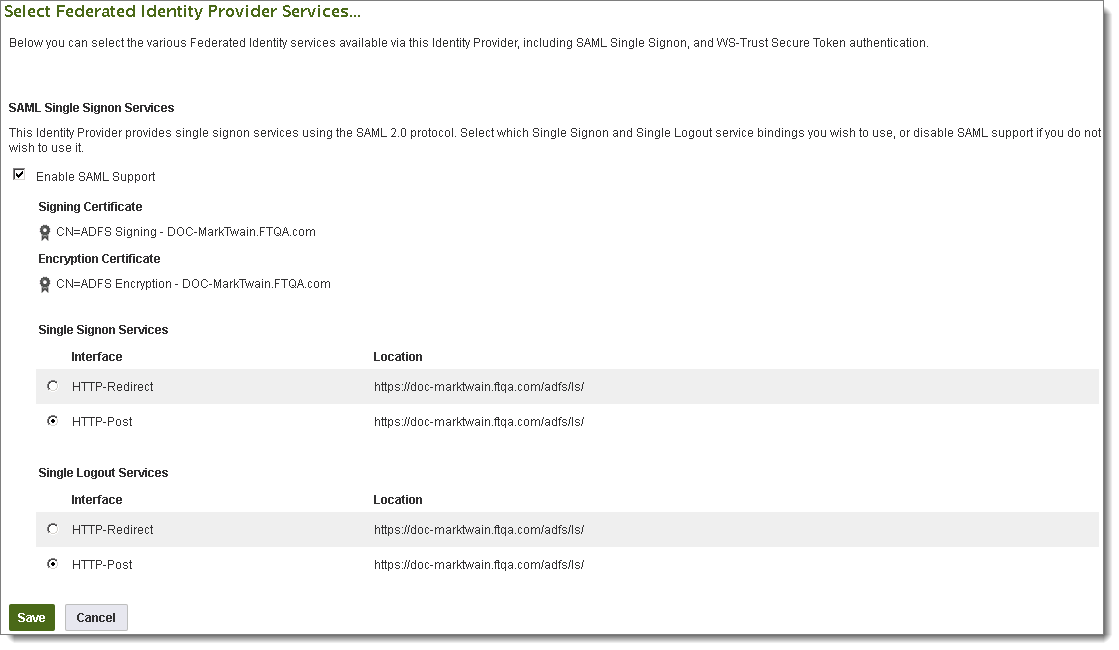Disable the Enable SAML Support checkbox
1119x650 pixels.
(18, 175)
